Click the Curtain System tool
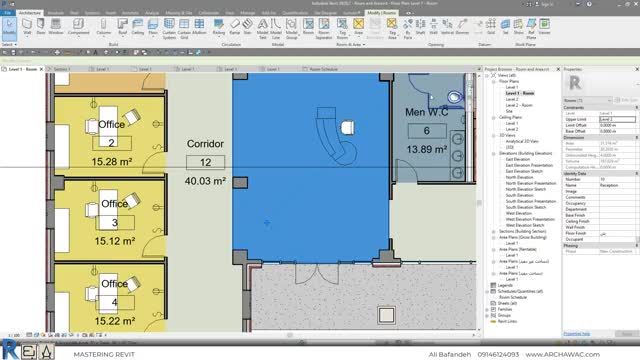 click(x=169, y=29)
